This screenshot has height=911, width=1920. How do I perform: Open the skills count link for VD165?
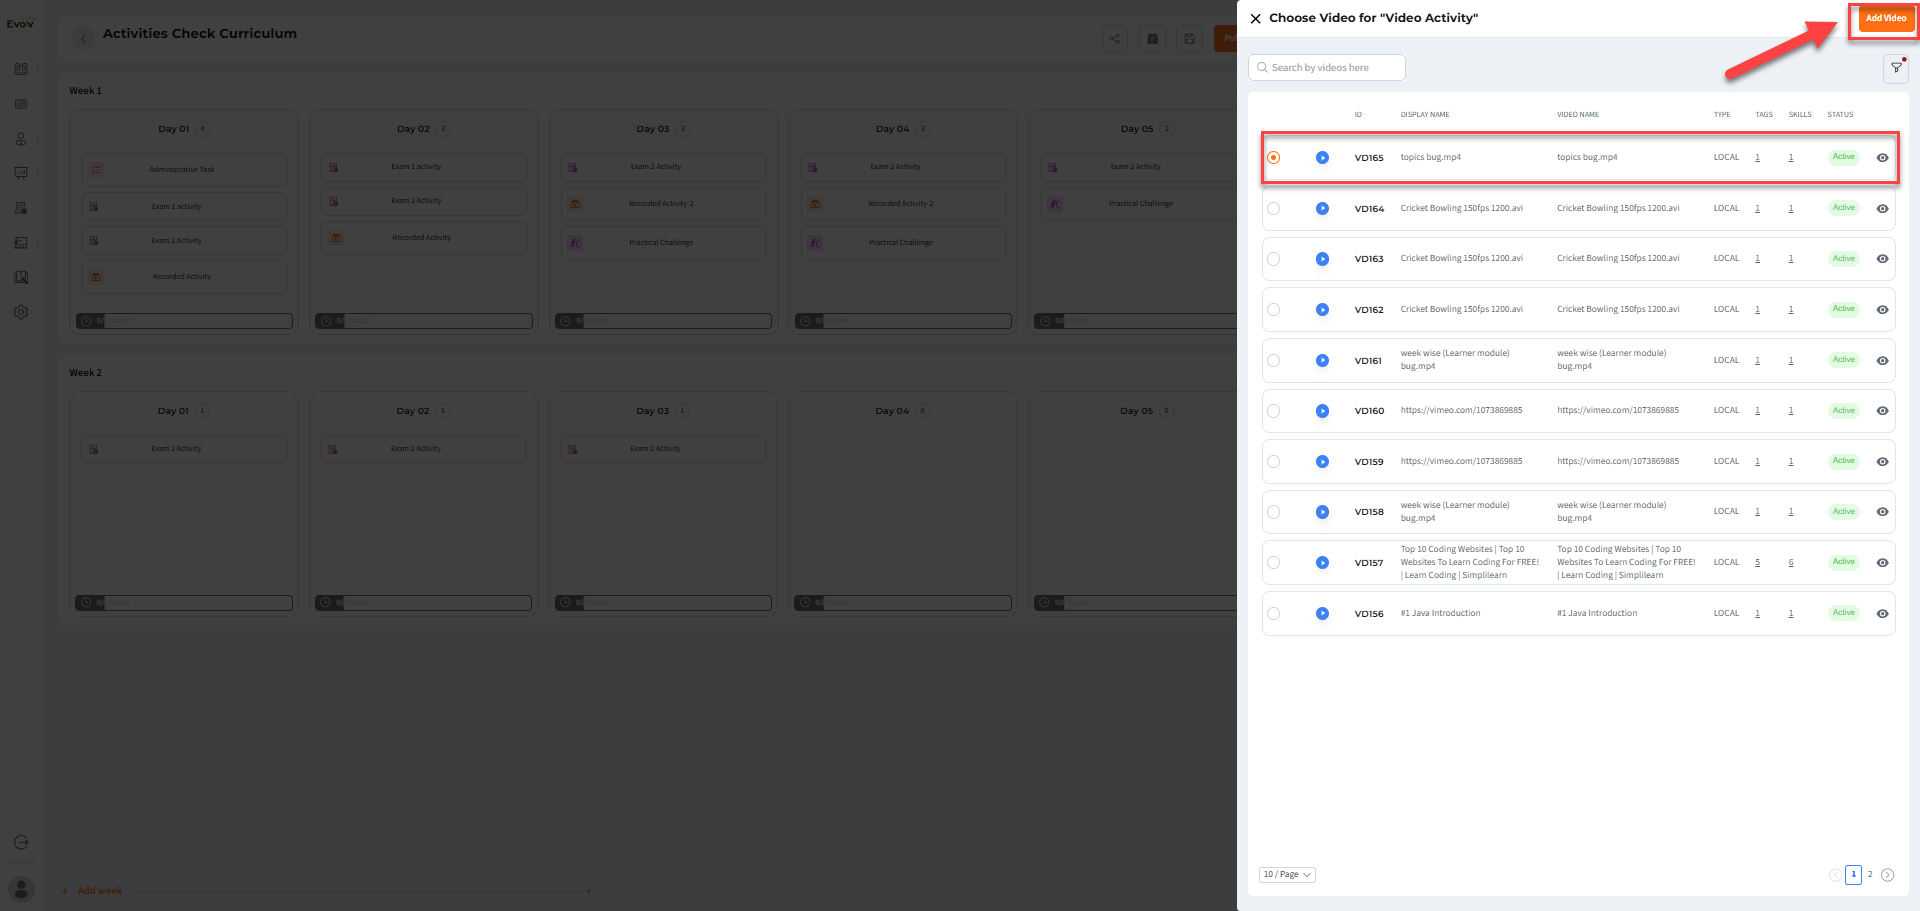(1791, 158)
